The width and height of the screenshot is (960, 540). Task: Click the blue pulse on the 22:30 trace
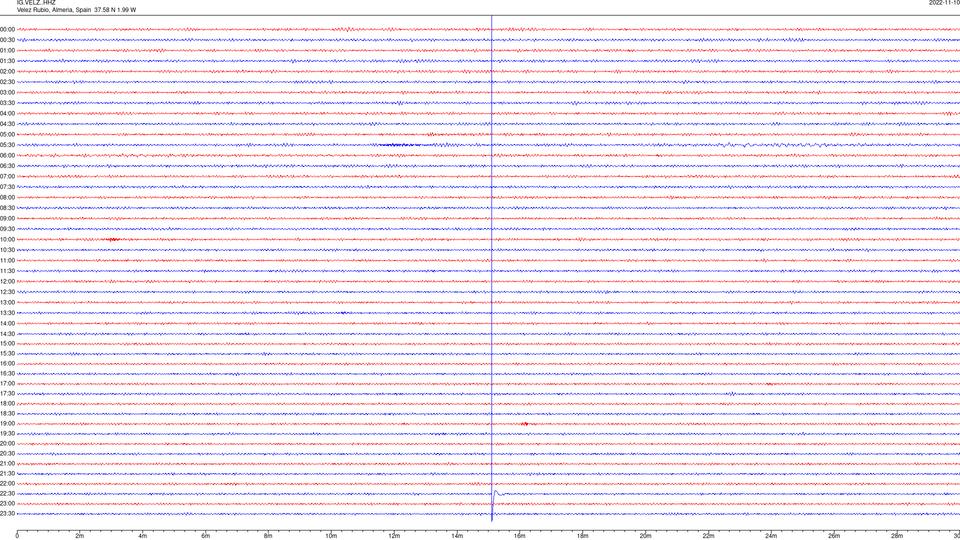(x=497, y=492)
